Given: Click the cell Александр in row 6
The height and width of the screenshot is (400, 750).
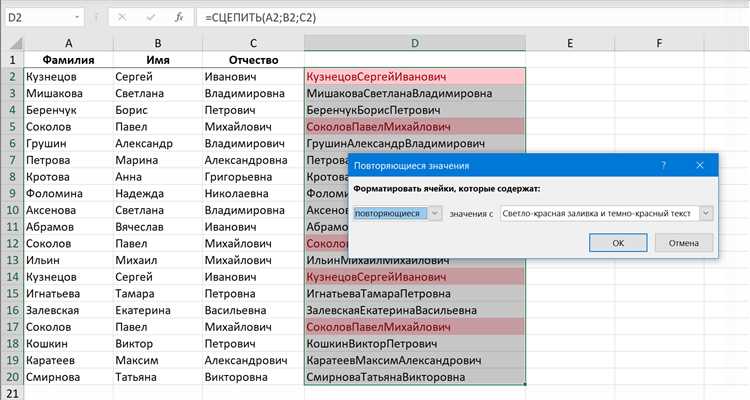Looking at the screenshot, I should [x=158, y=144].
